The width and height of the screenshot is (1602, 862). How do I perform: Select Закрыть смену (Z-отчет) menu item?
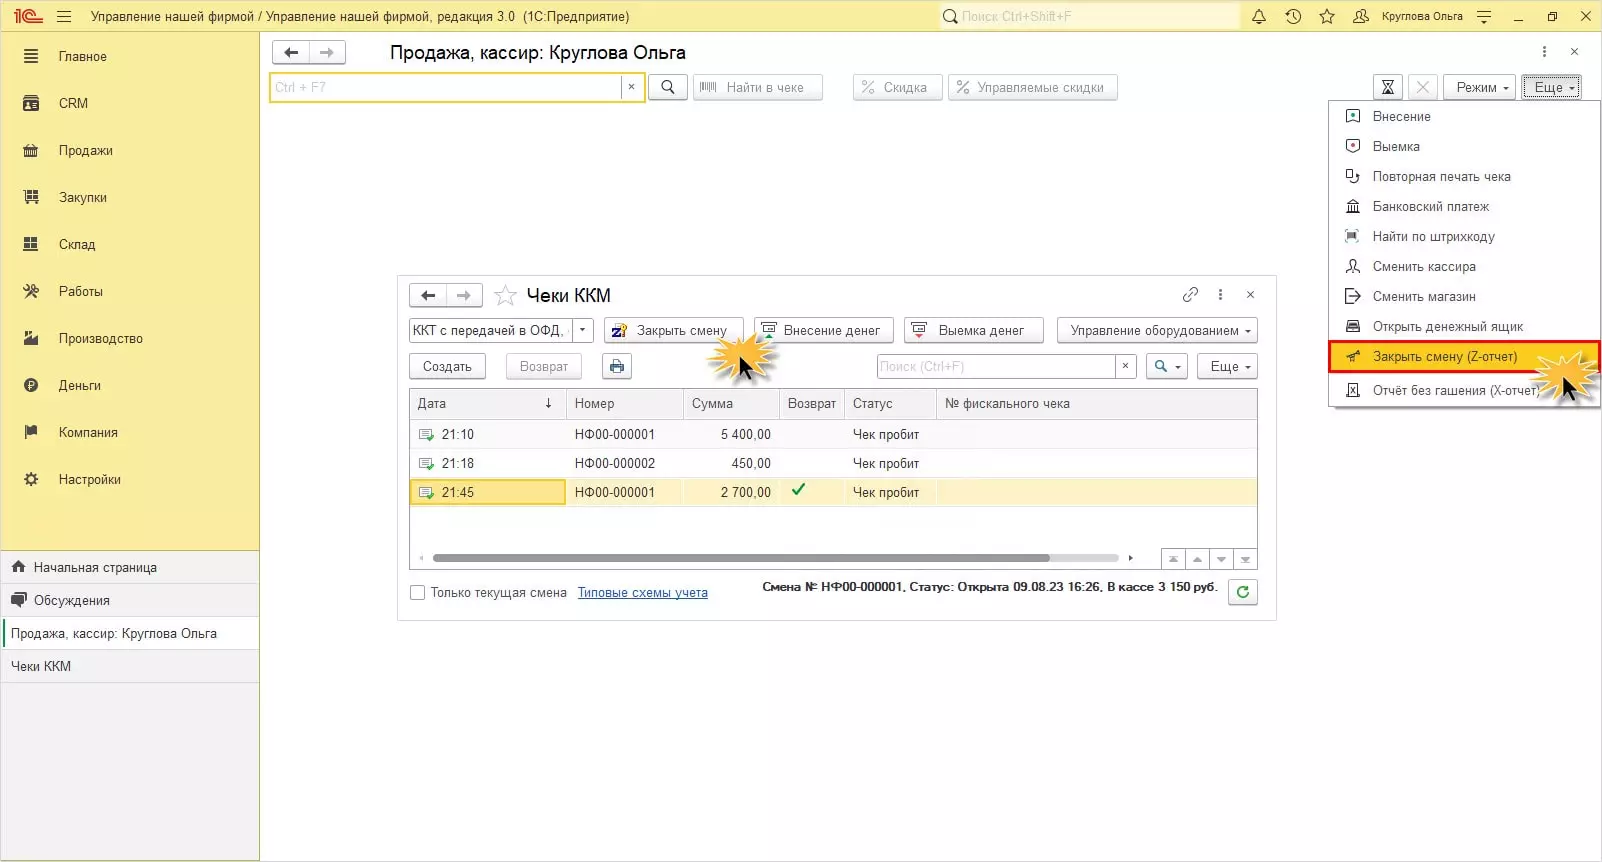[x=1444, y=357]
